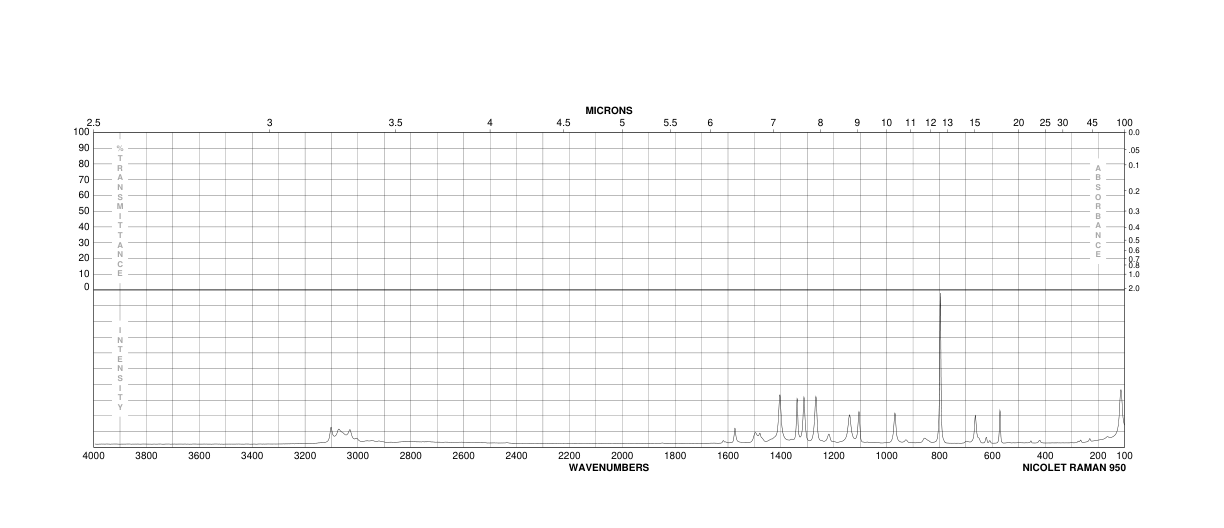Click the 400 wavenumber axis label

click(x=1045, y=457)
